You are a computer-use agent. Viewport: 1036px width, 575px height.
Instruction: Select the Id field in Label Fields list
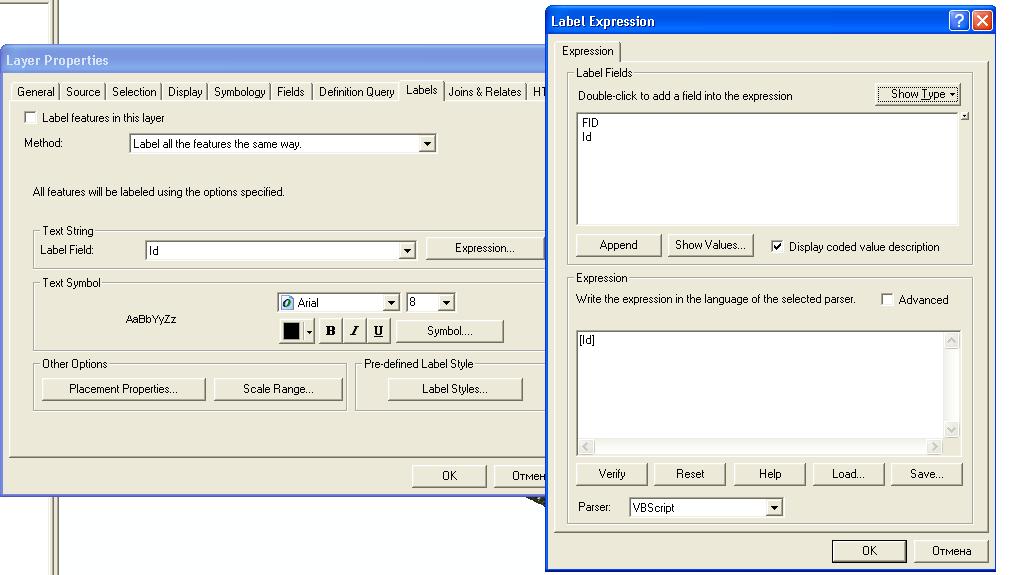pyautogui.click(x=587, y=137)
